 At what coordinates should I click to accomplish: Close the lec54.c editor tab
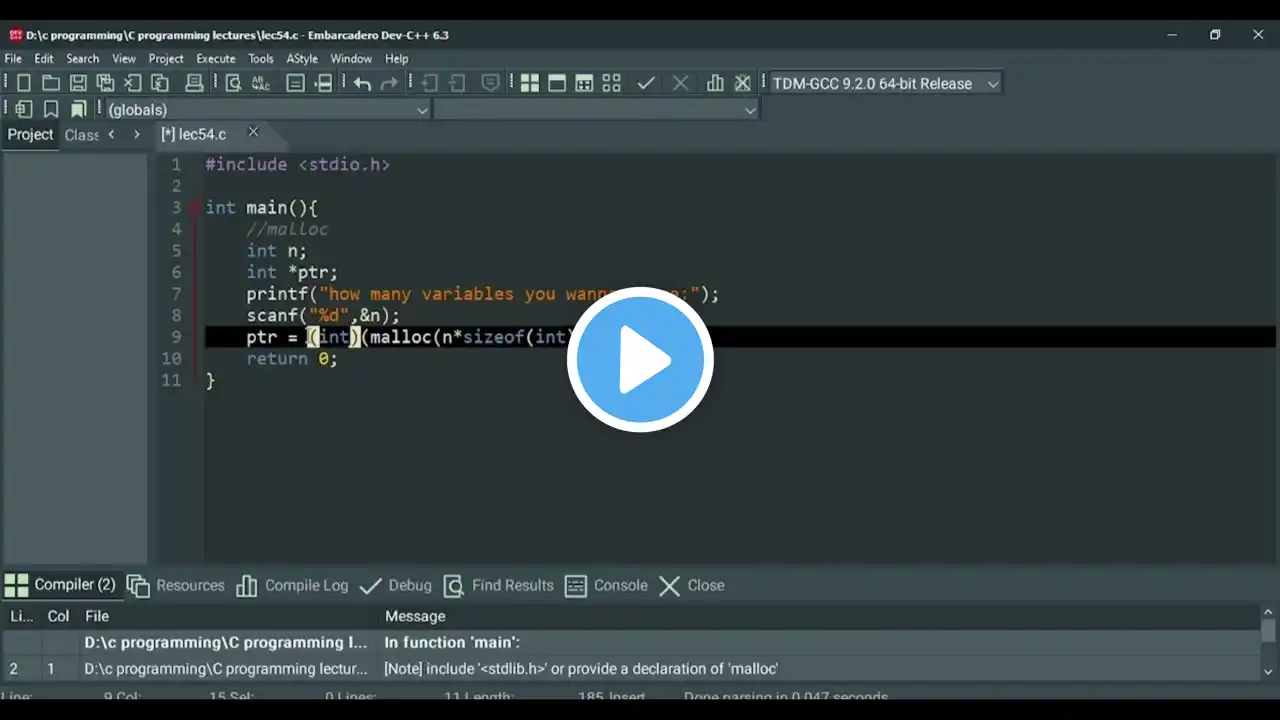click(x=253, y=132)
